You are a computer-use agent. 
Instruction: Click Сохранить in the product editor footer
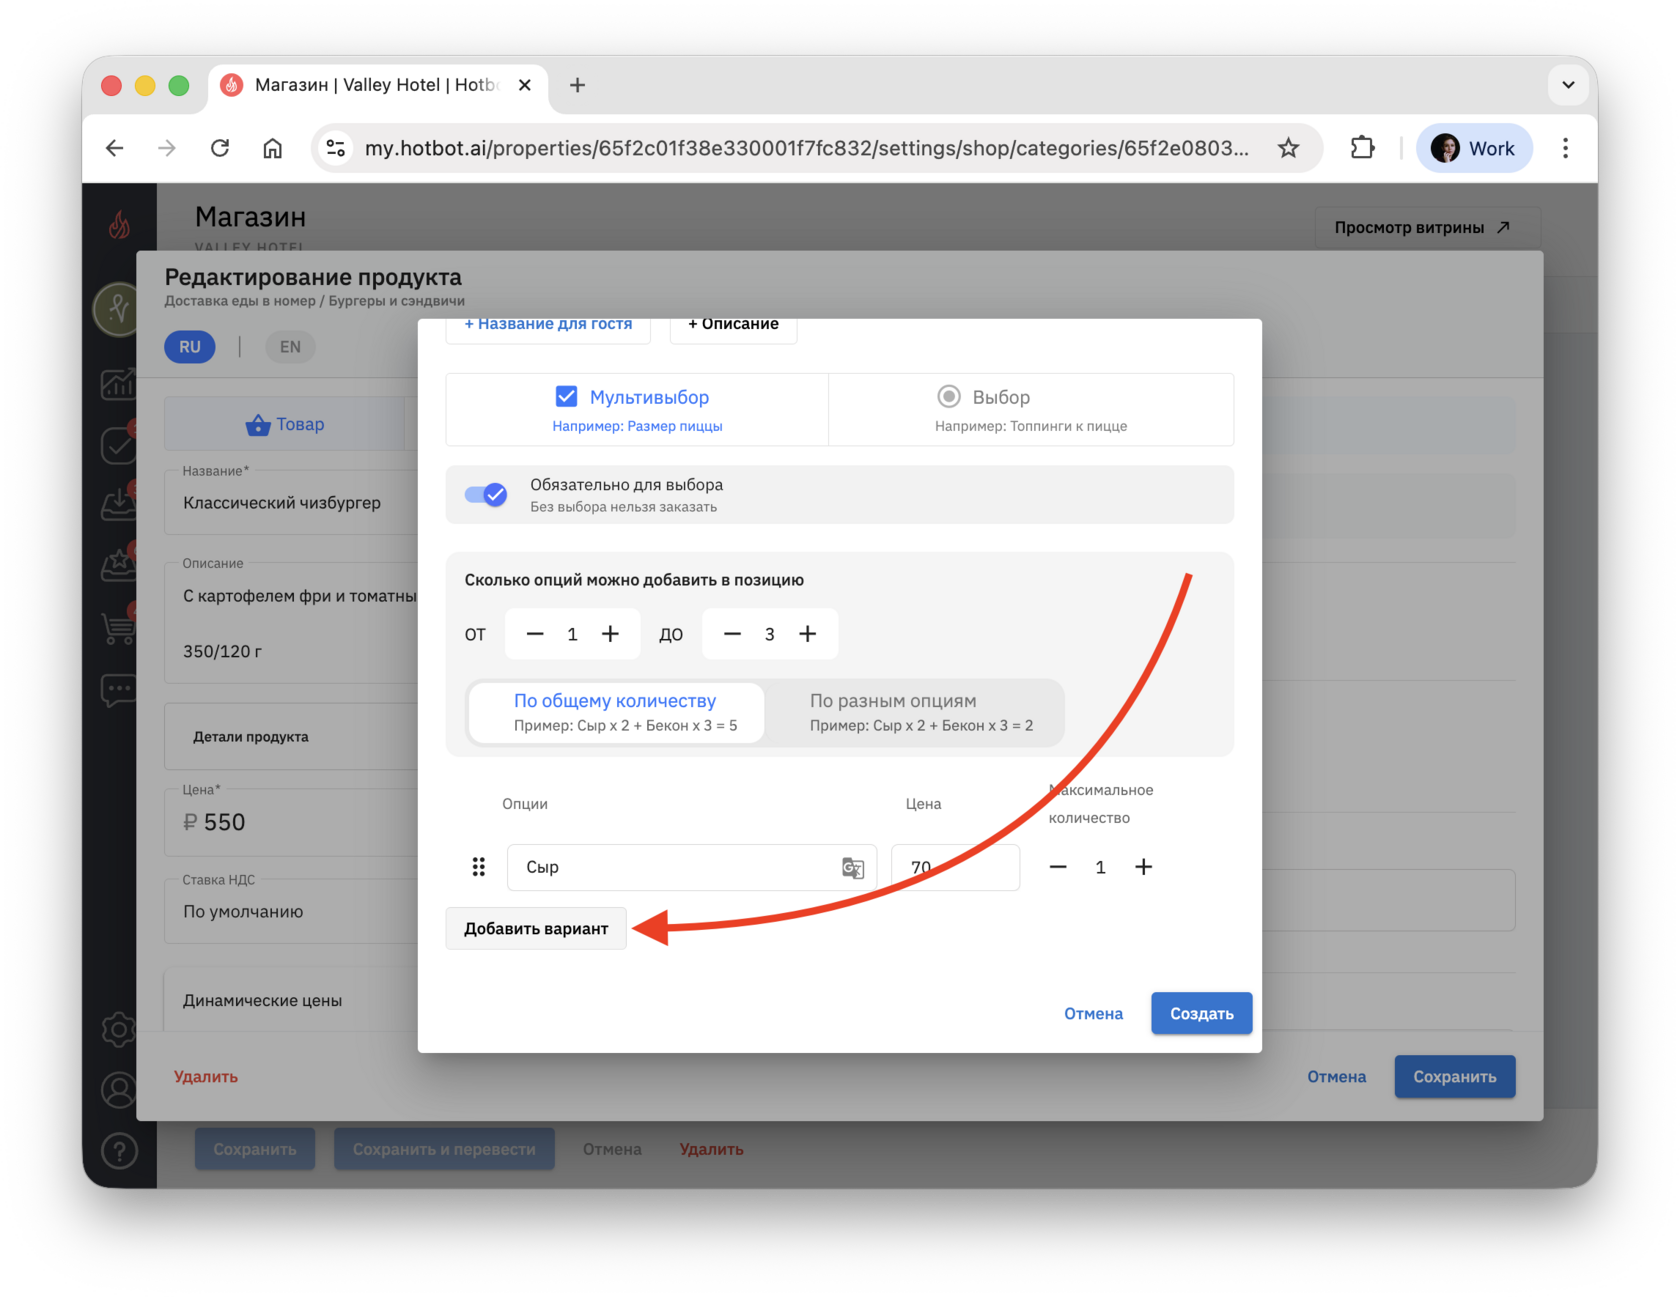pyautogui.click(x=1455, y=1077)
